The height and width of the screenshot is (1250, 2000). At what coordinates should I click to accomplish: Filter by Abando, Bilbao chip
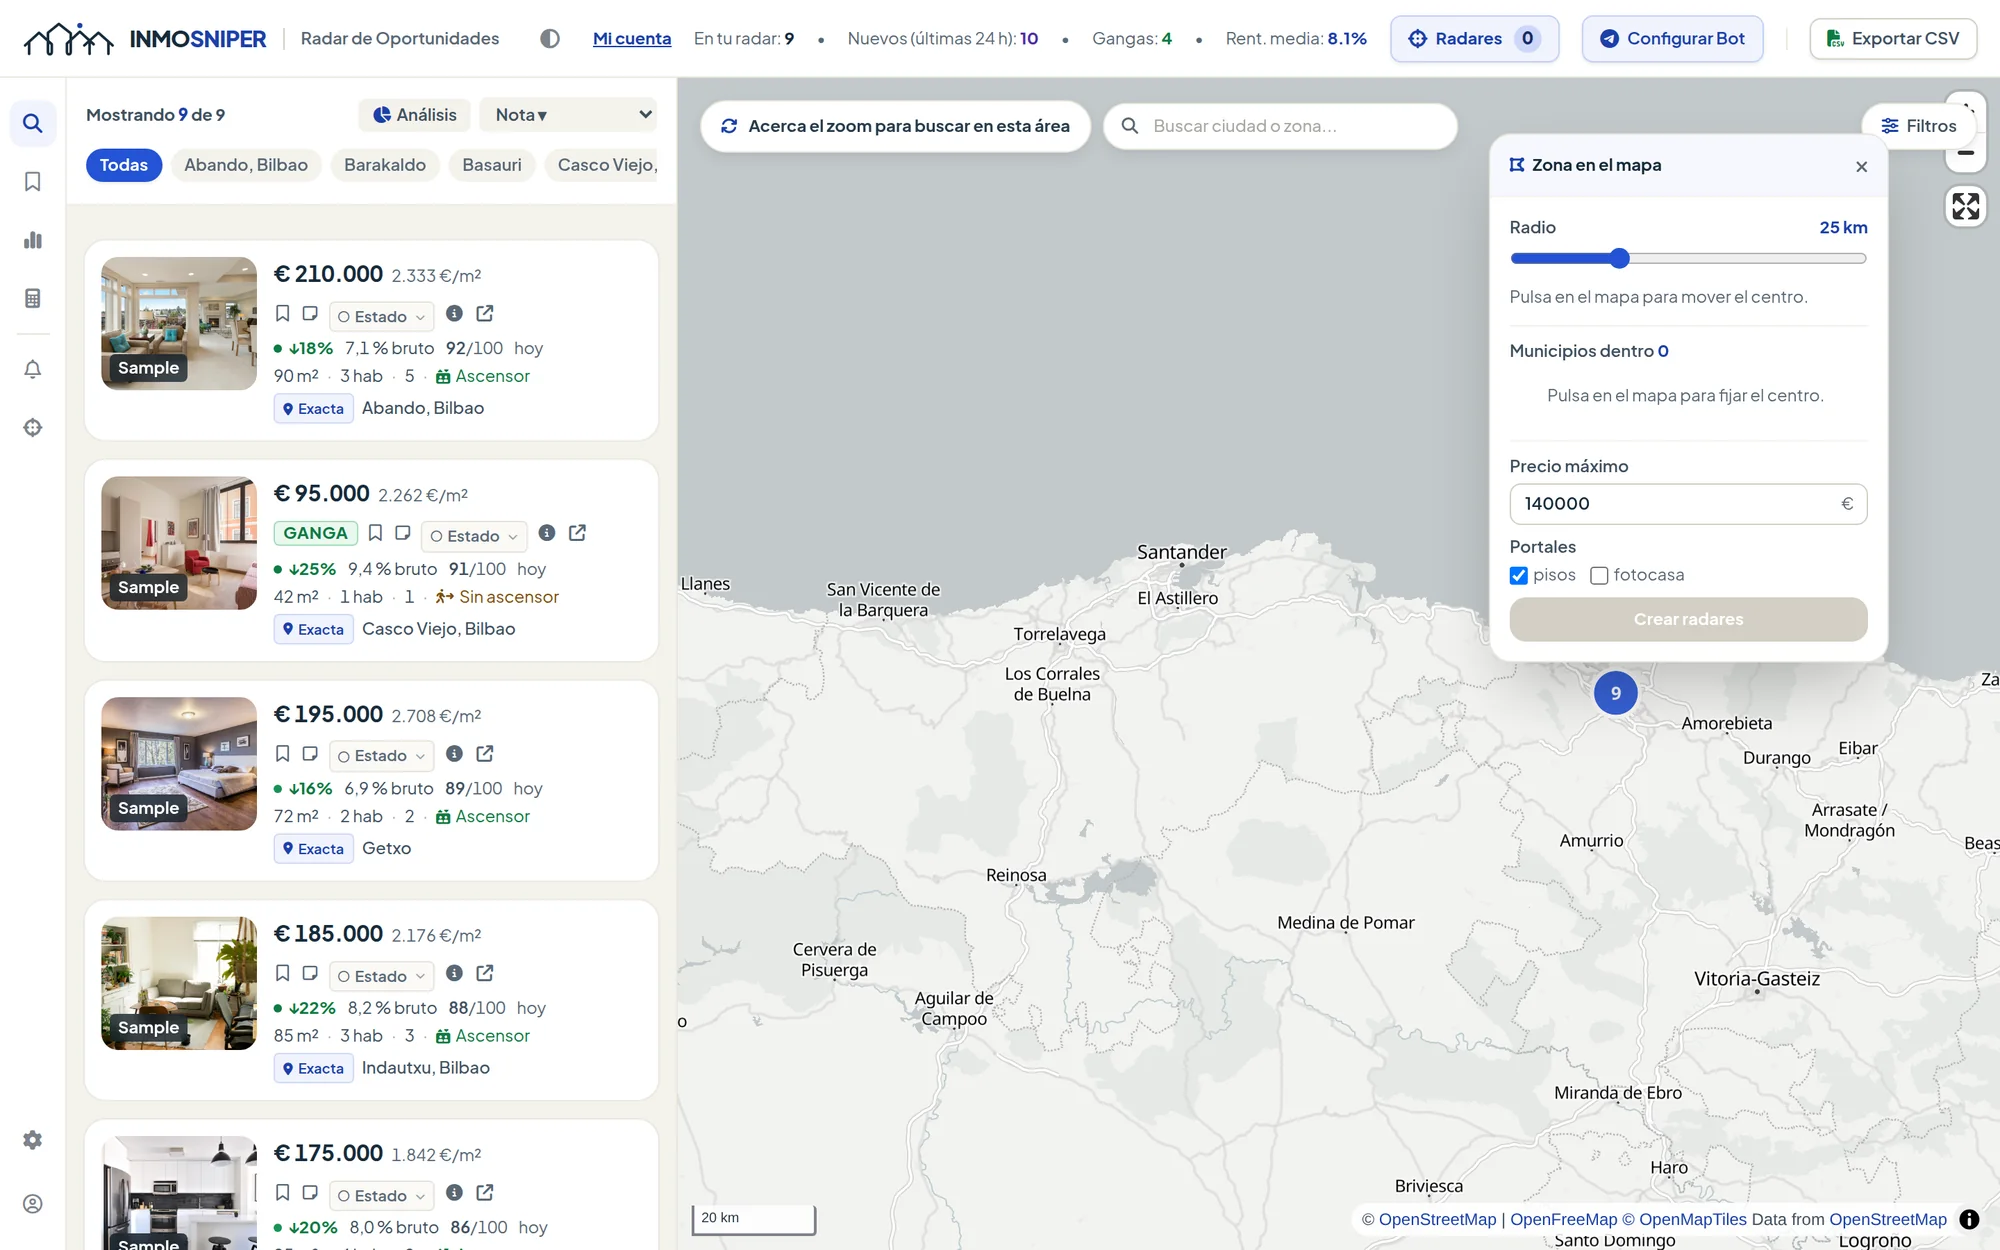[x=246, y=165]
